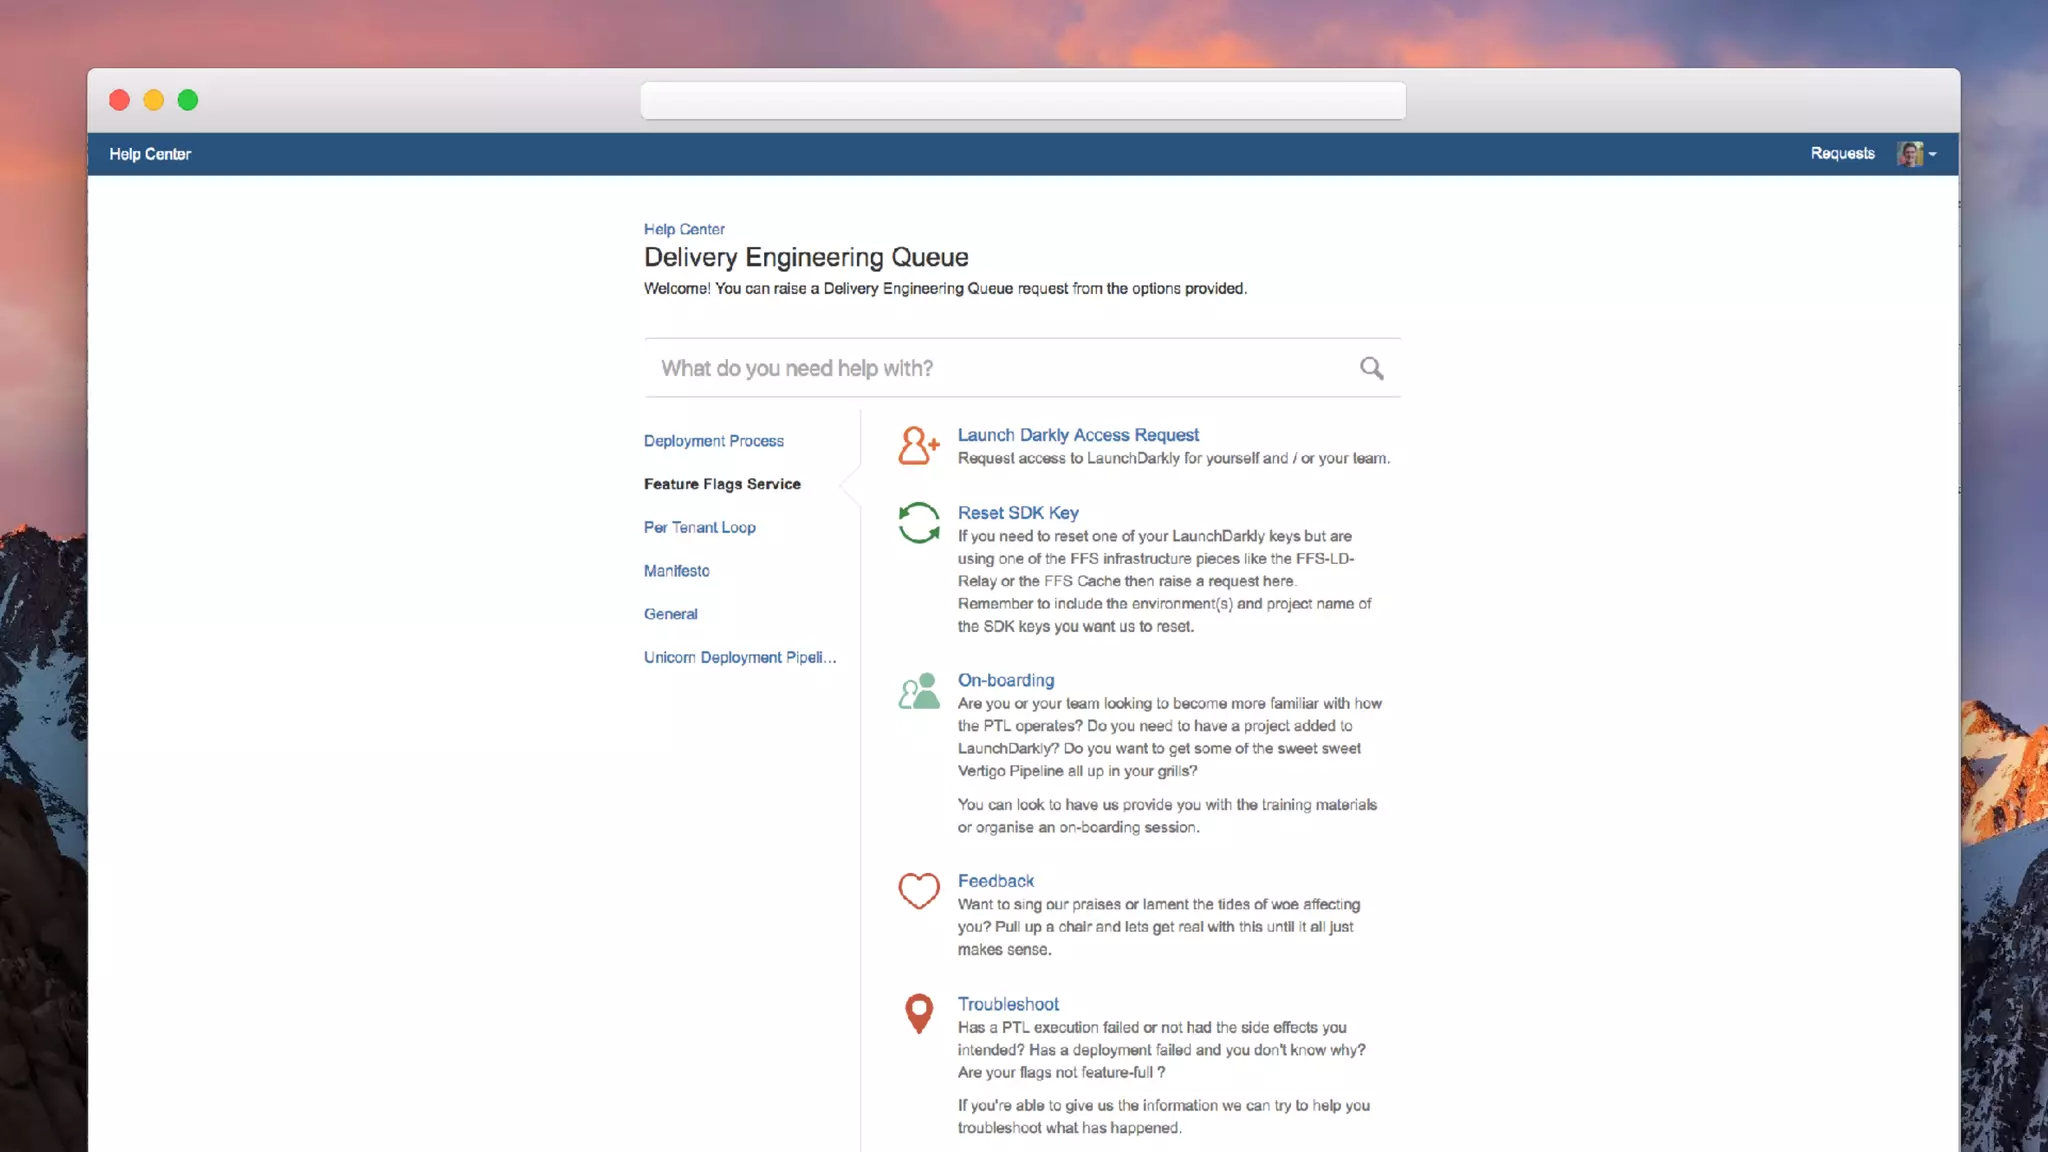Select Unicorn Deployment Pipeline category

click(x=739, y=657)
